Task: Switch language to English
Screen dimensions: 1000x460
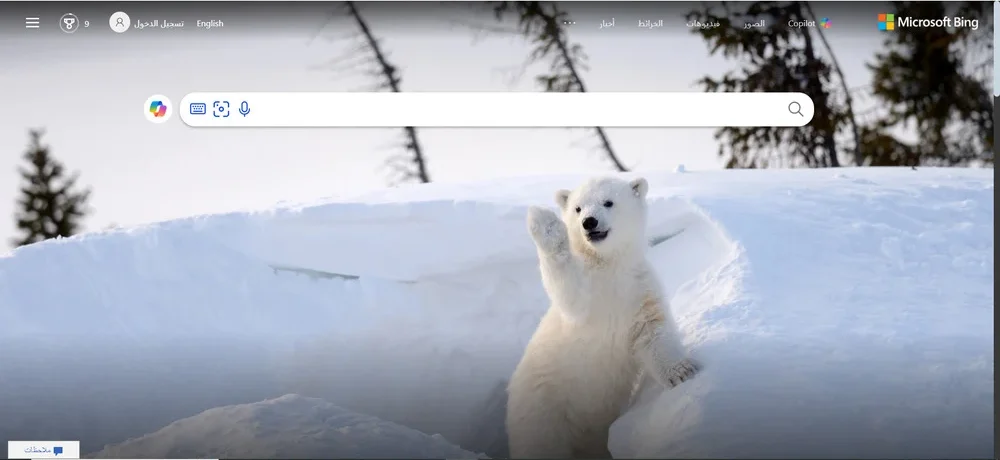Action: pos(210,23)
